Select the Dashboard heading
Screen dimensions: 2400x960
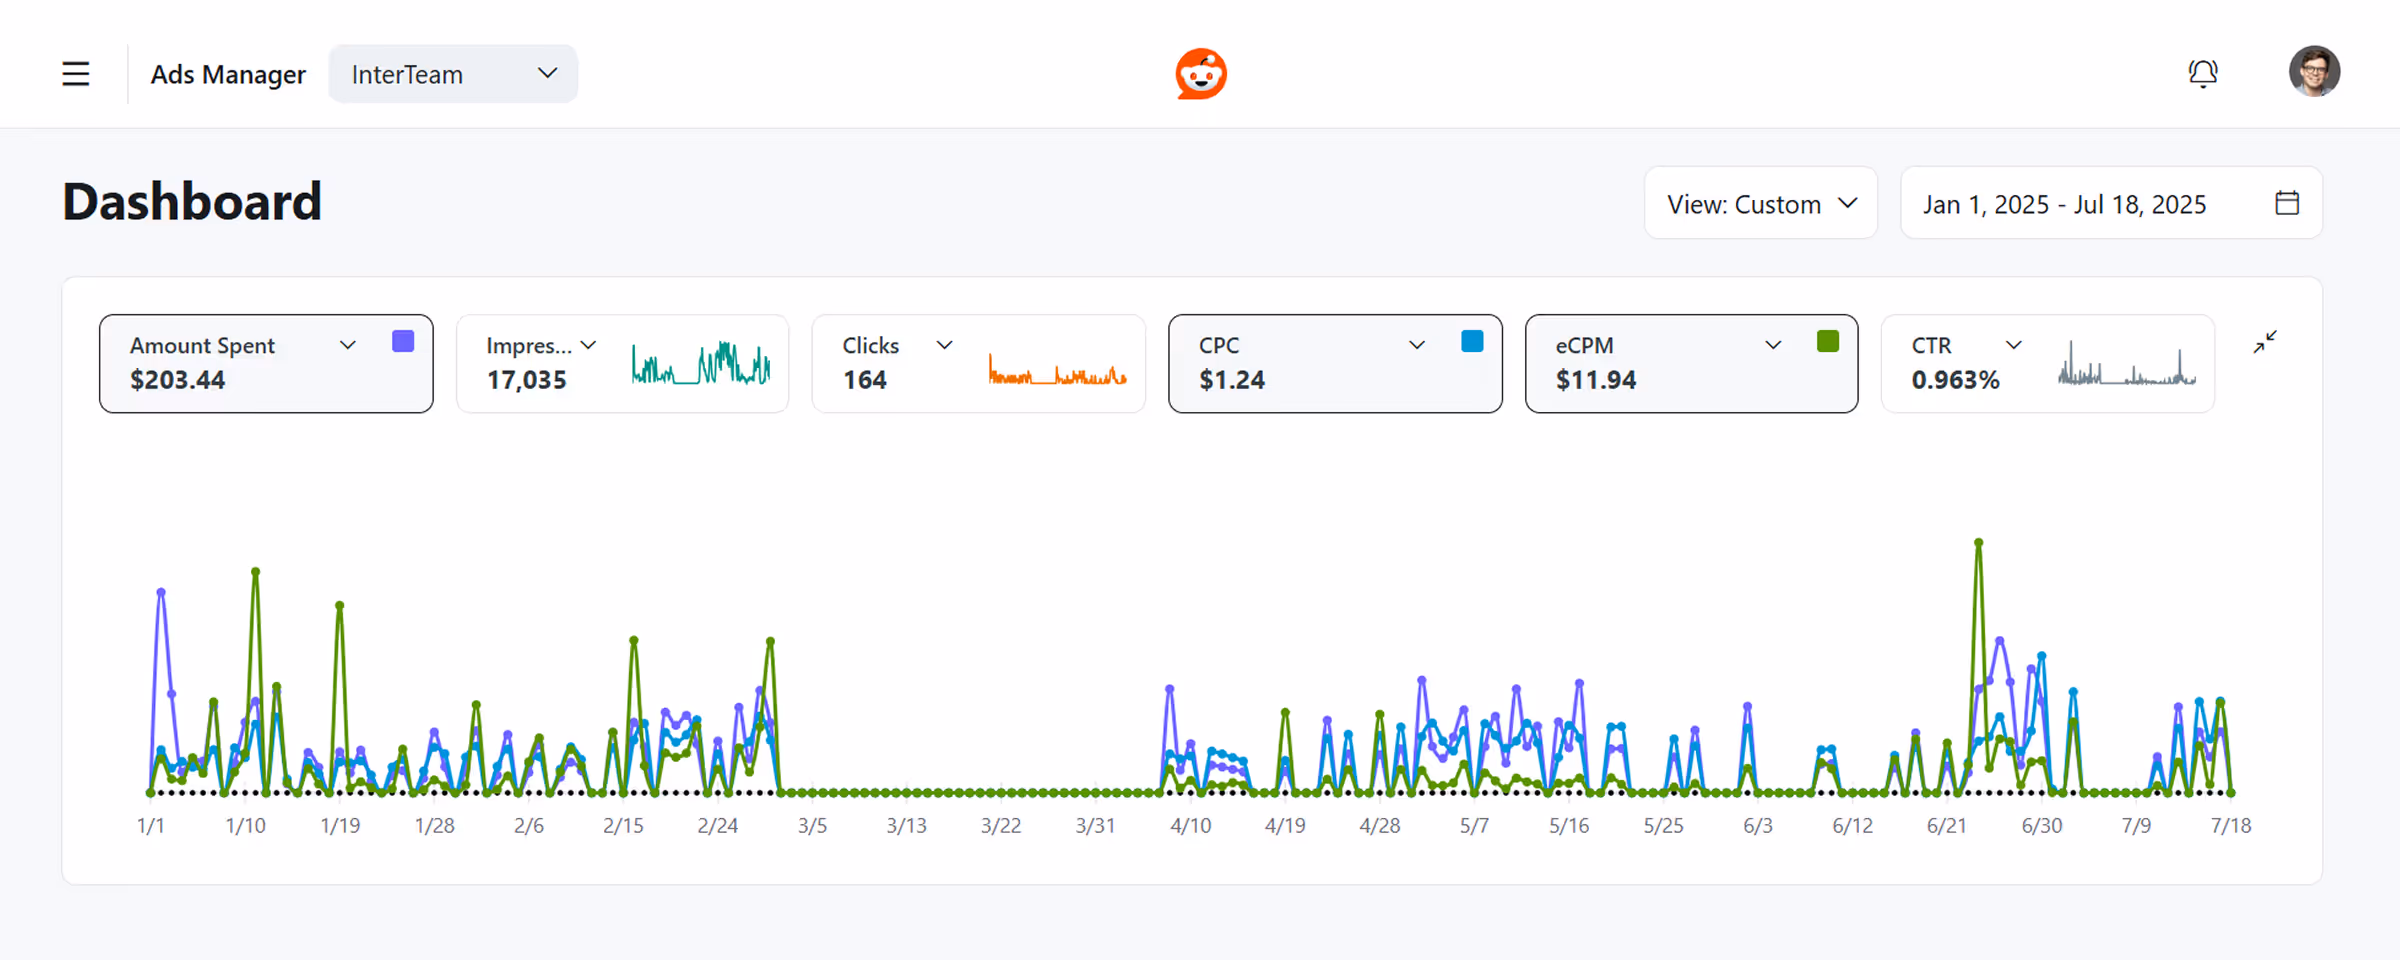pos(191,201)
